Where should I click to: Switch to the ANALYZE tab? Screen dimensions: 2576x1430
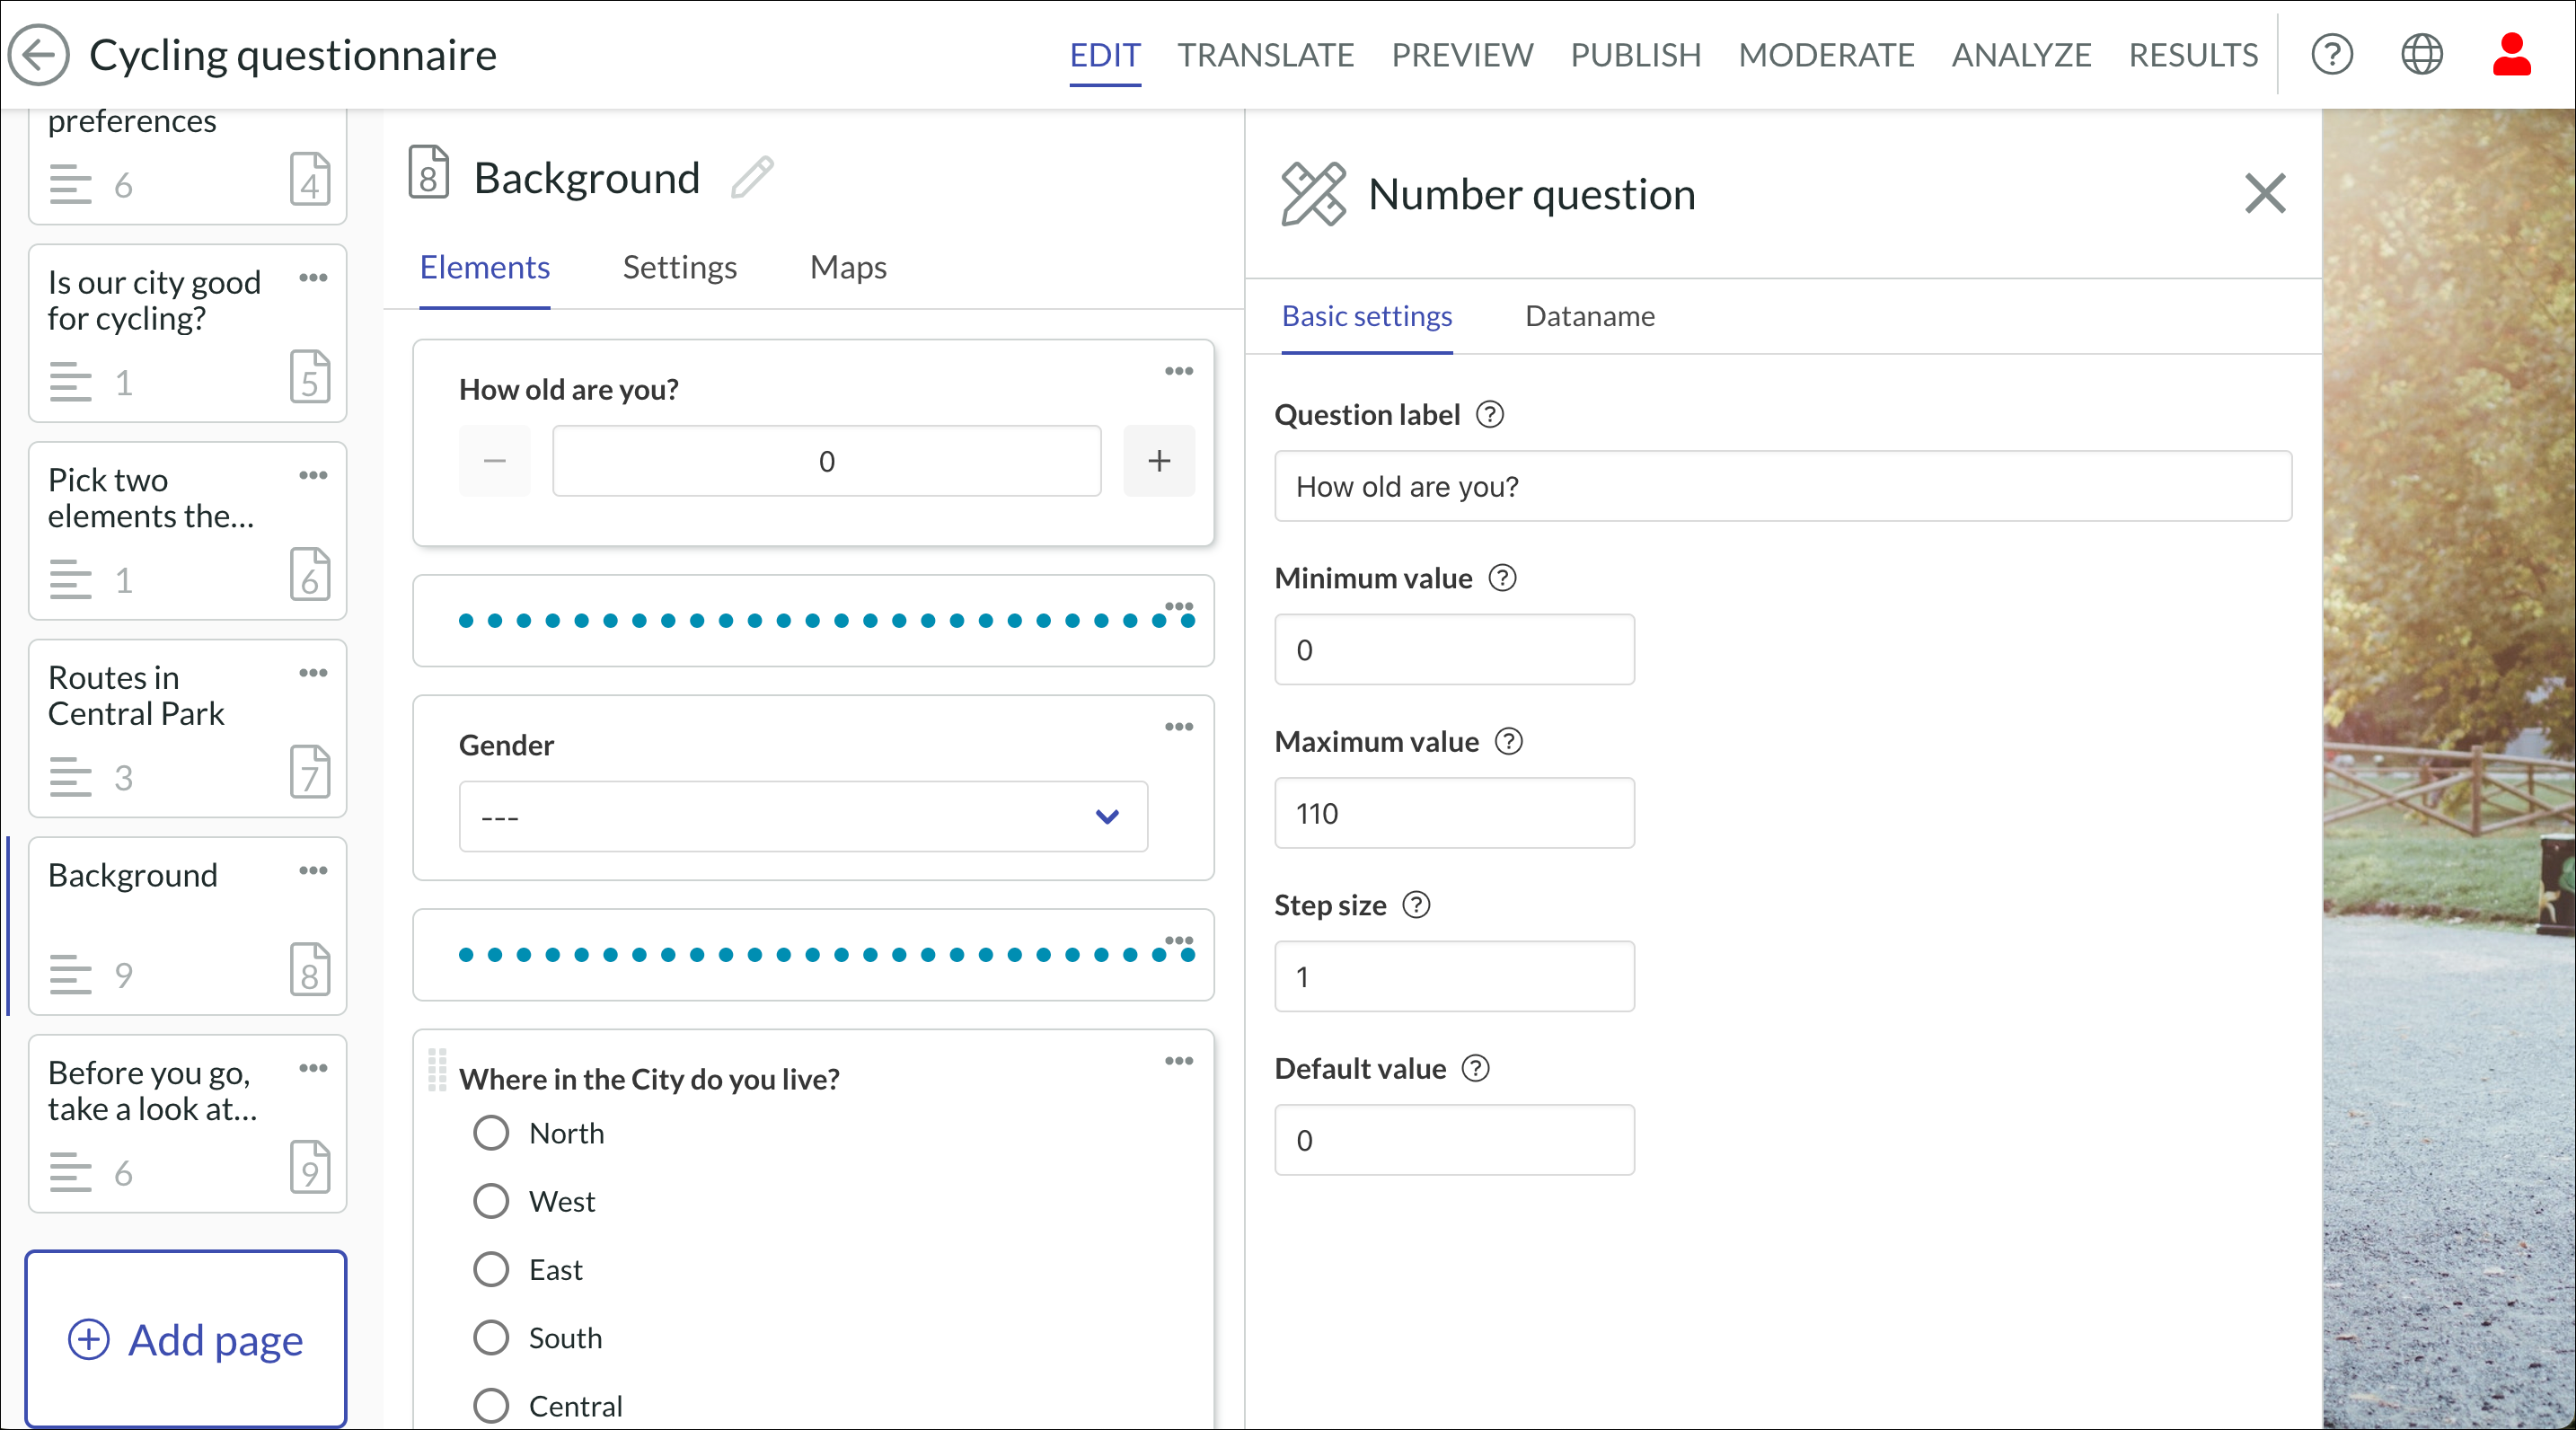pyautogui.click(x=2021, y=54)
